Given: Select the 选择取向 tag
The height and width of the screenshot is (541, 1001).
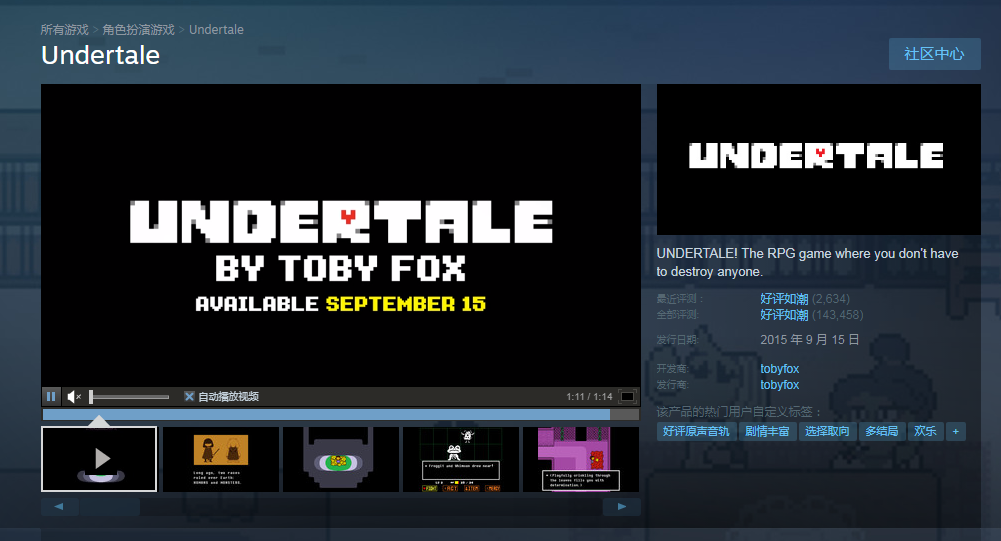Looking at the screenshot, I should pos(827,431).
